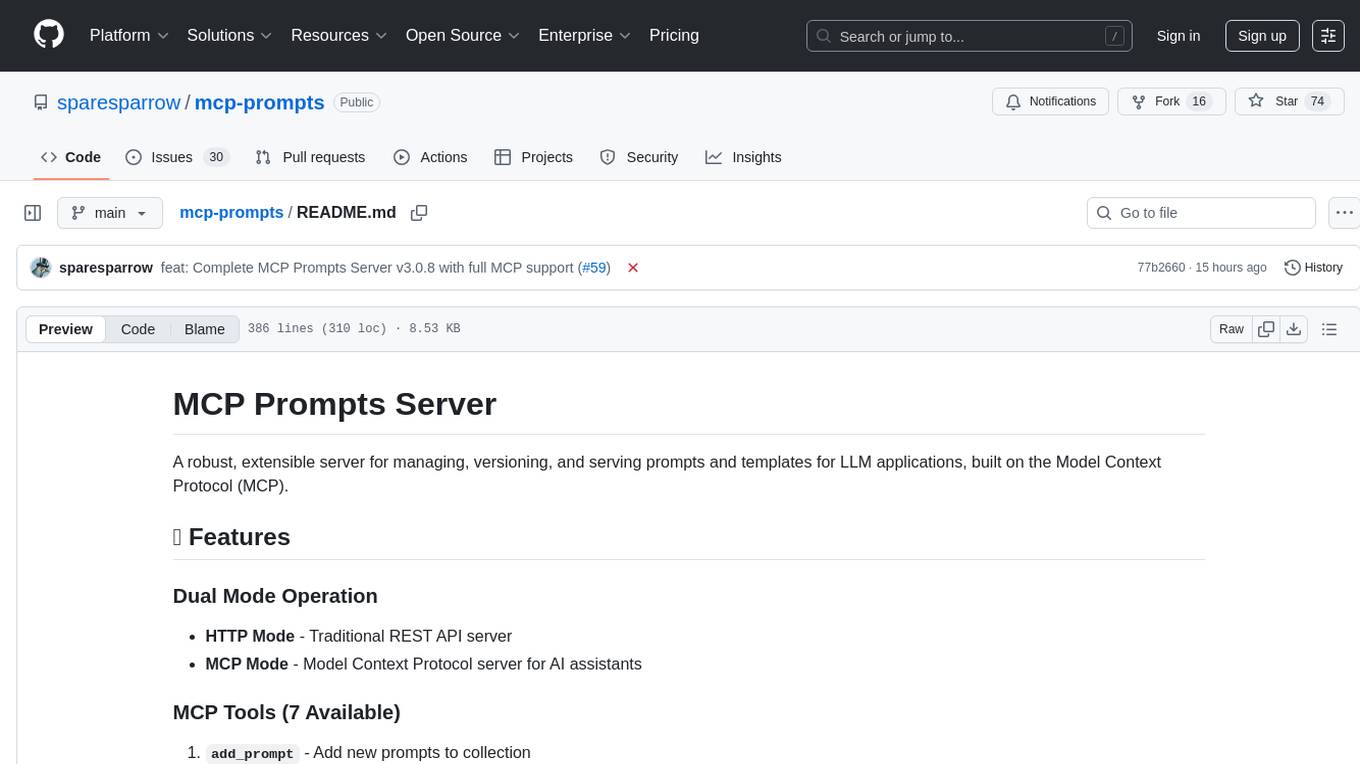Screen dimensions: 1360x764
Task: Open appearance settings icon in header
Action: (x=1328, y=36)
